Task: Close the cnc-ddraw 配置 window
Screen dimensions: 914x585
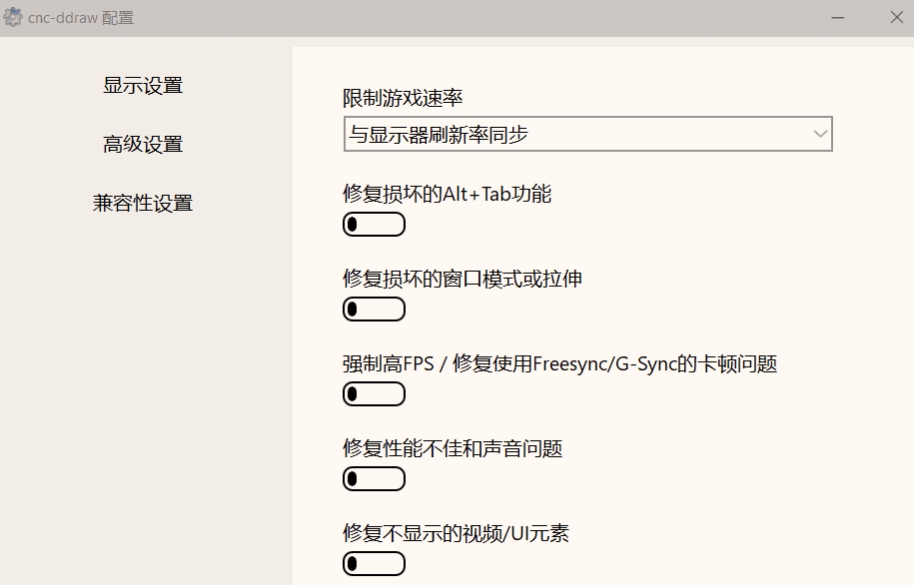Action: 897,17
